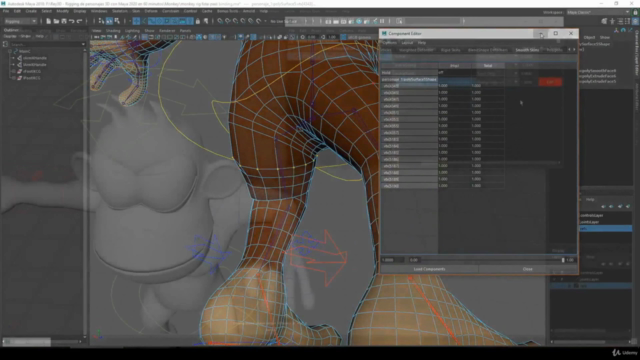Click the New Scene icon

coord(48,21)
